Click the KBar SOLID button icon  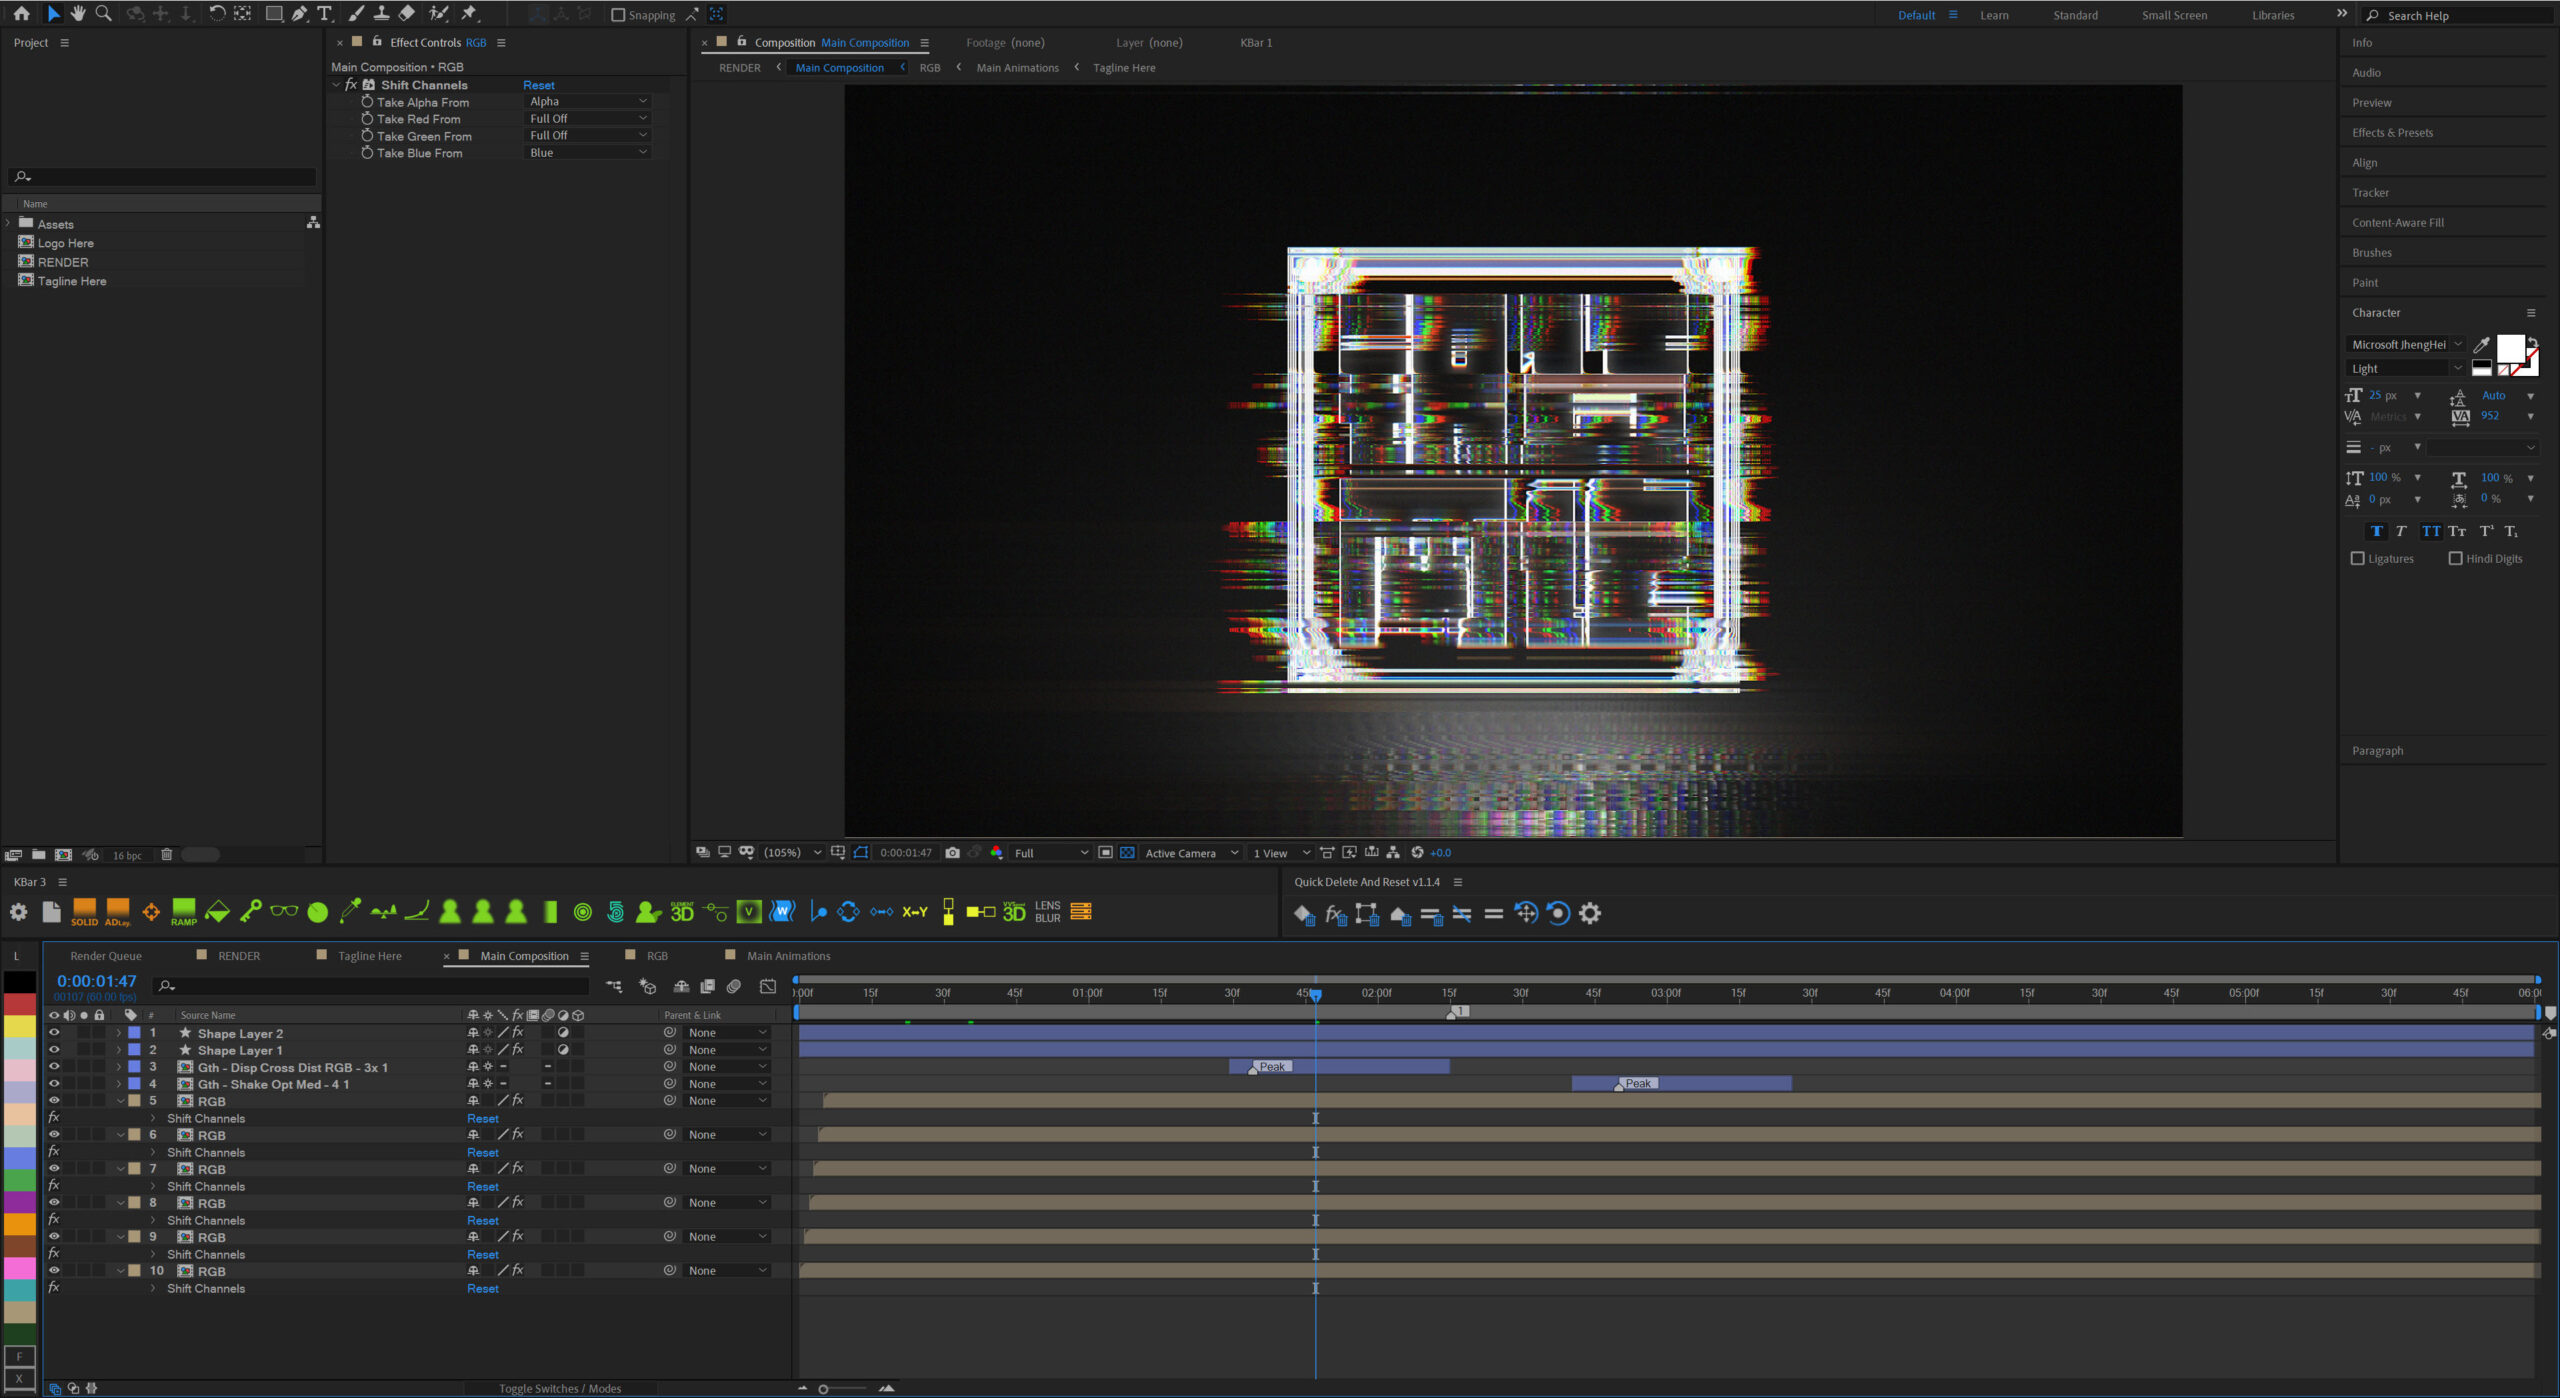(x=84, y=911)
